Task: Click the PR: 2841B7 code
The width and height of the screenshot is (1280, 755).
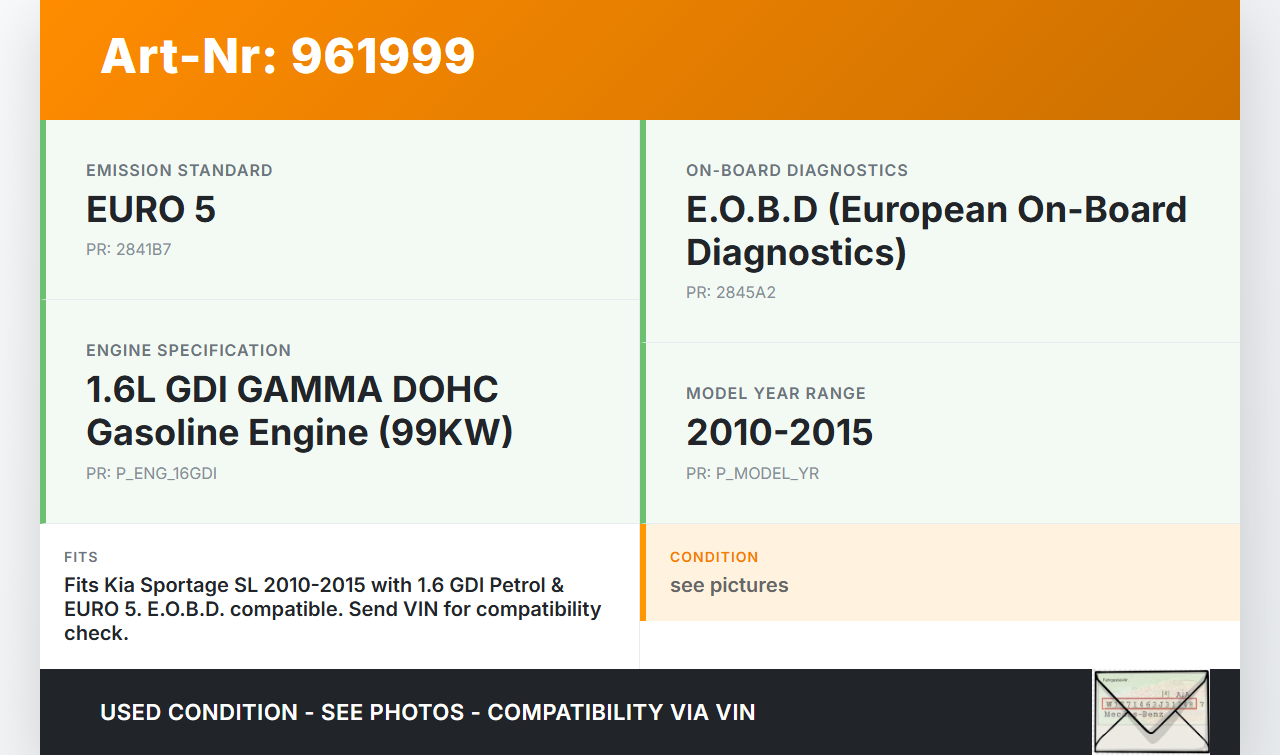Action: pyautogui.click(x=128, y=249)
